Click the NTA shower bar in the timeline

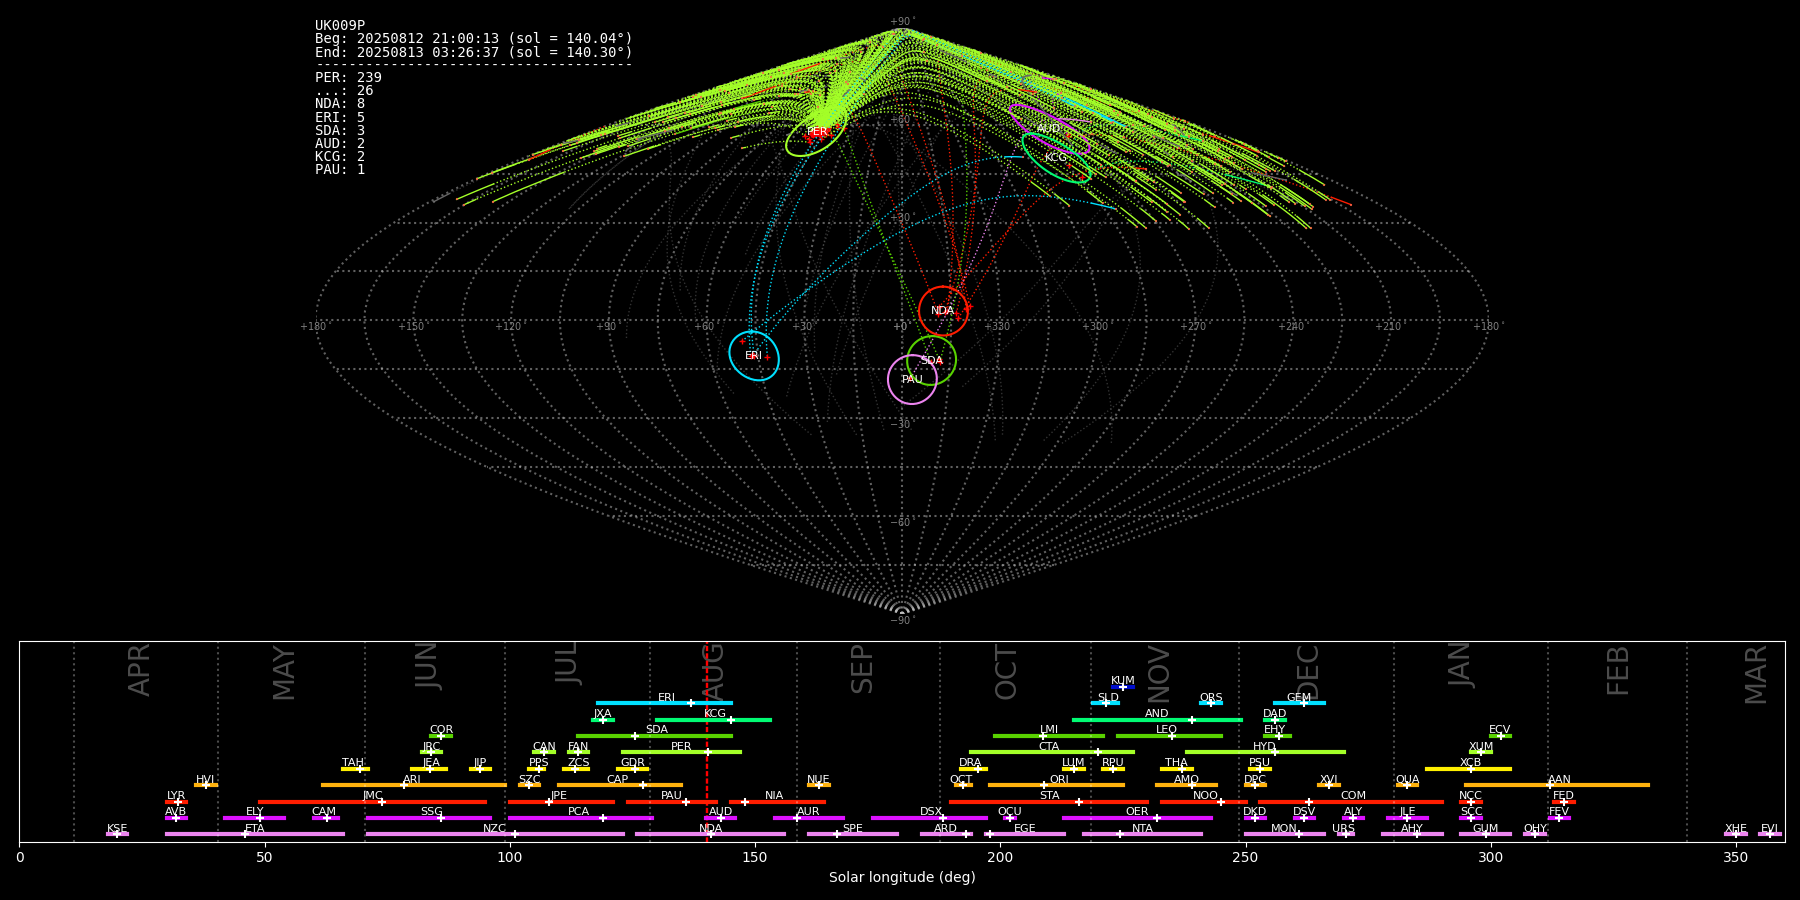[1142, 834]
